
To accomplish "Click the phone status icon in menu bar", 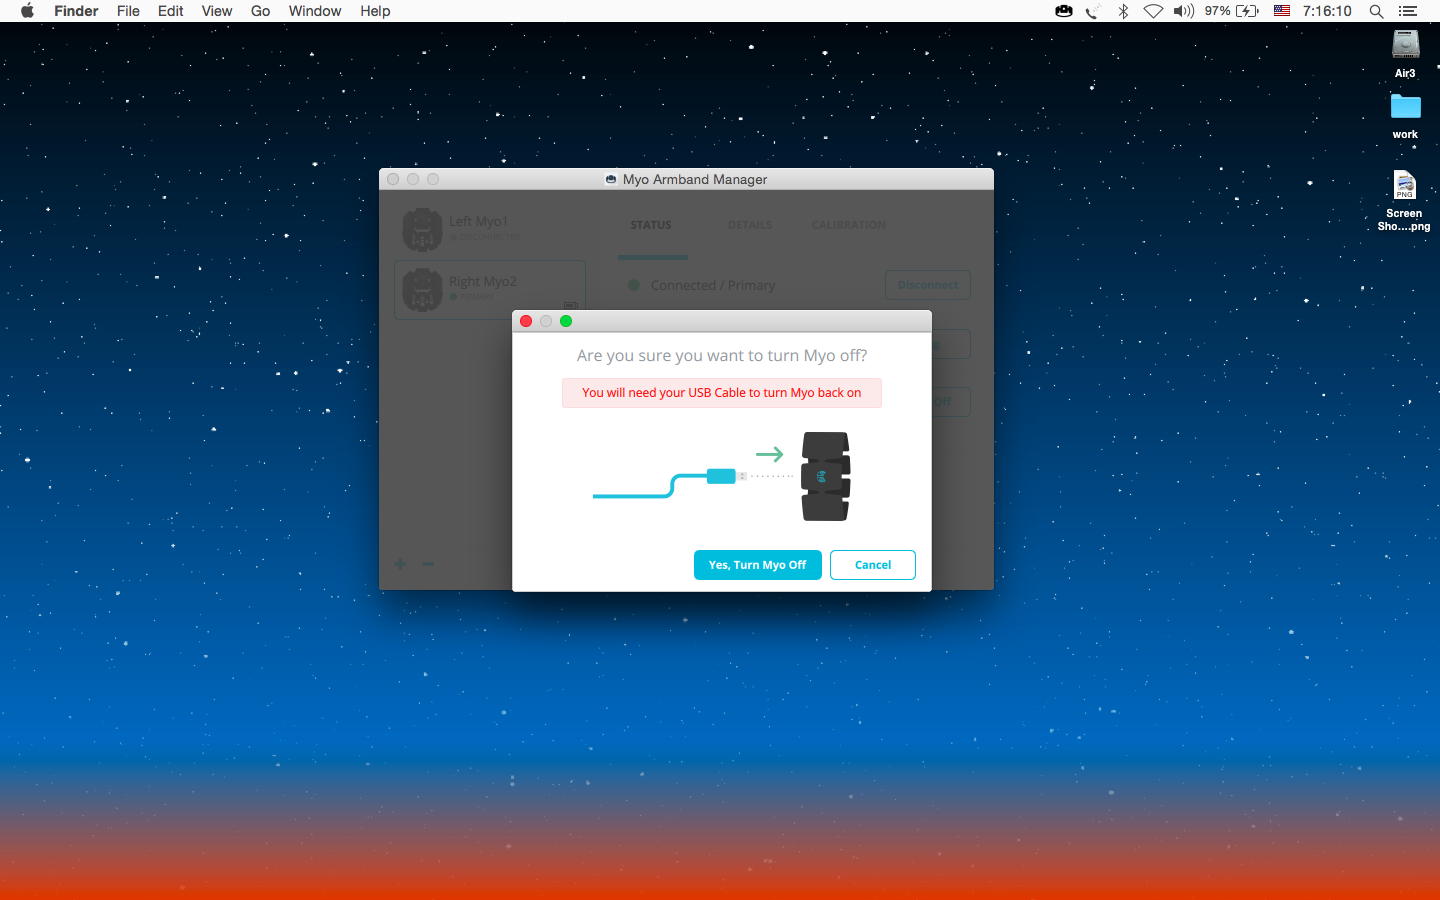I will [x=1093, y=11].
